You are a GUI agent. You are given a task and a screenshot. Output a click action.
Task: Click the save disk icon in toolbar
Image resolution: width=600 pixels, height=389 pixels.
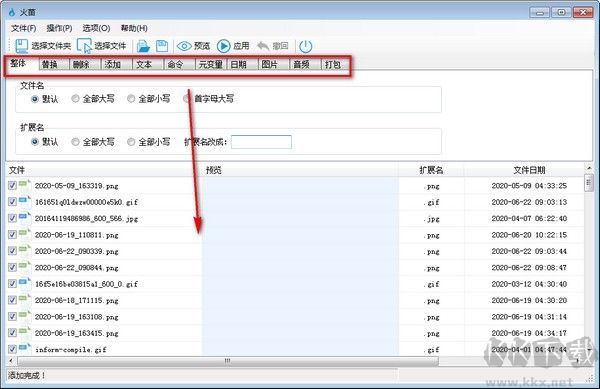(162, 46)
